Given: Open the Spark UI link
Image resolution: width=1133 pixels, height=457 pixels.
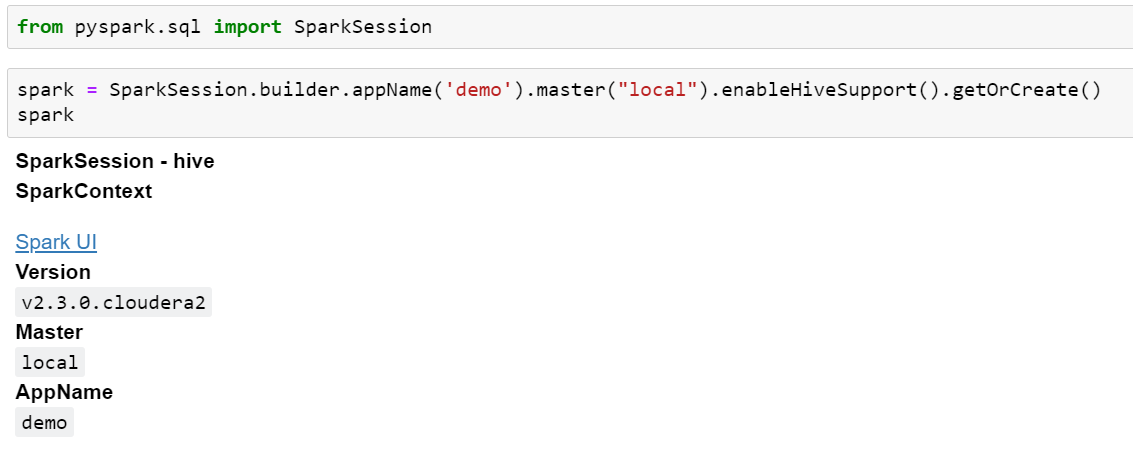Looking at the screenshot, I should pos(56,242).
